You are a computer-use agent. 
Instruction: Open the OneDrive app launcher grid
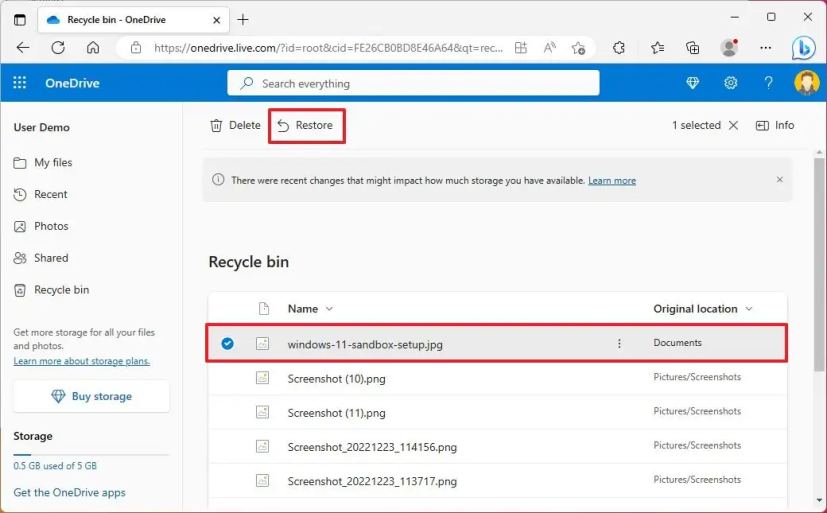coord(20,83)
